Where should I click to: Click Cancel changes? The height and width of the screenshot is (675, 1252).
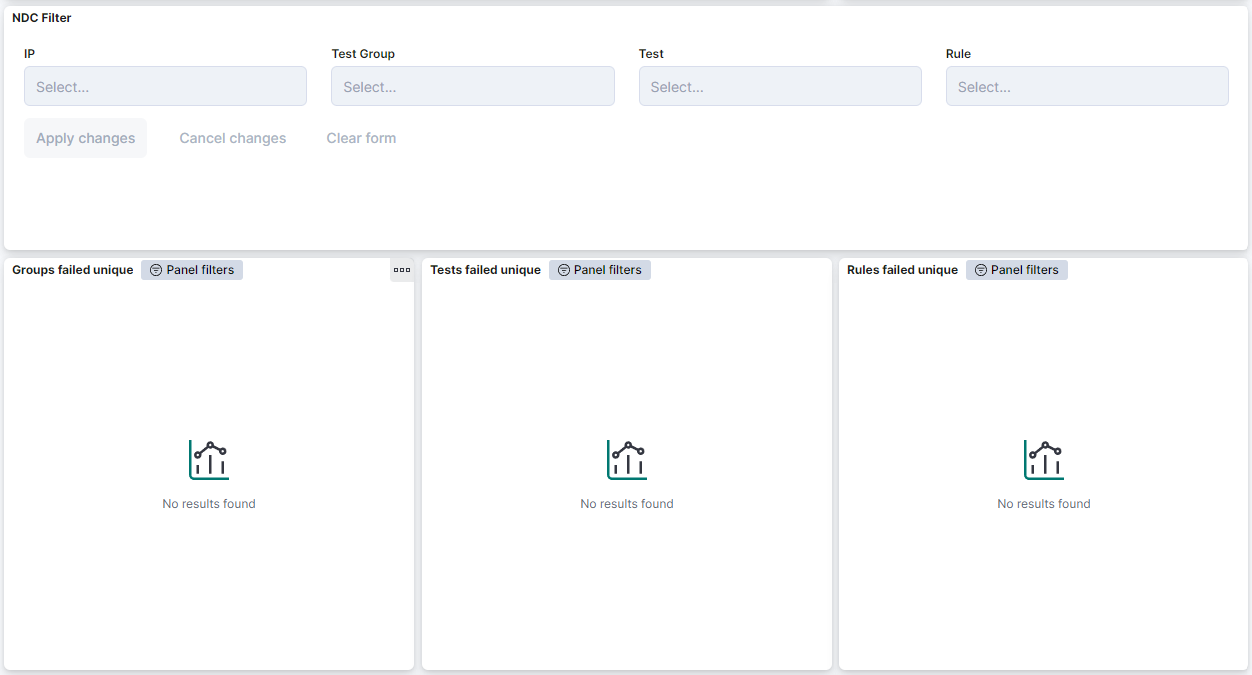pyautogui.click(x=233, y=138)
